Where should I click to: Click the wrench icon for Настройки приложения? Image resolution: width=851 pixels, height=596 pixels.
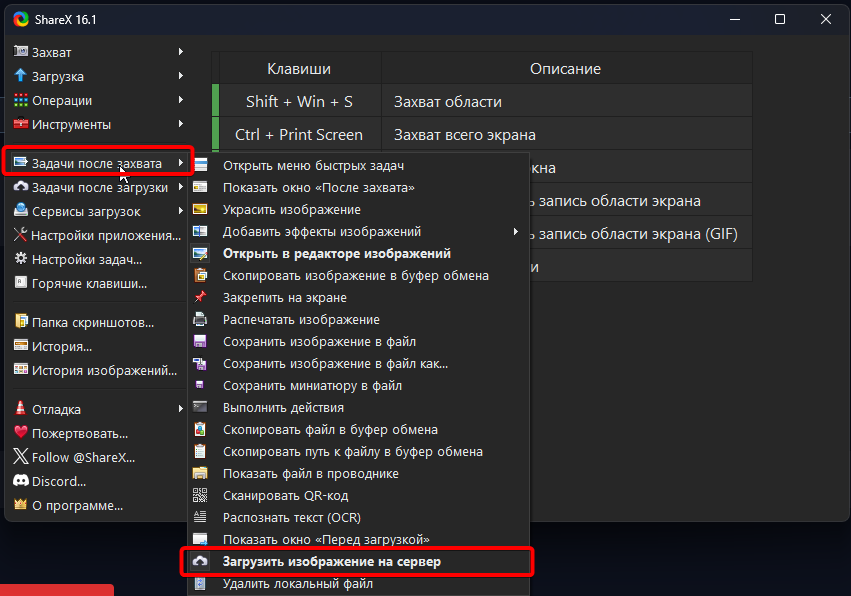click(20, 234)
